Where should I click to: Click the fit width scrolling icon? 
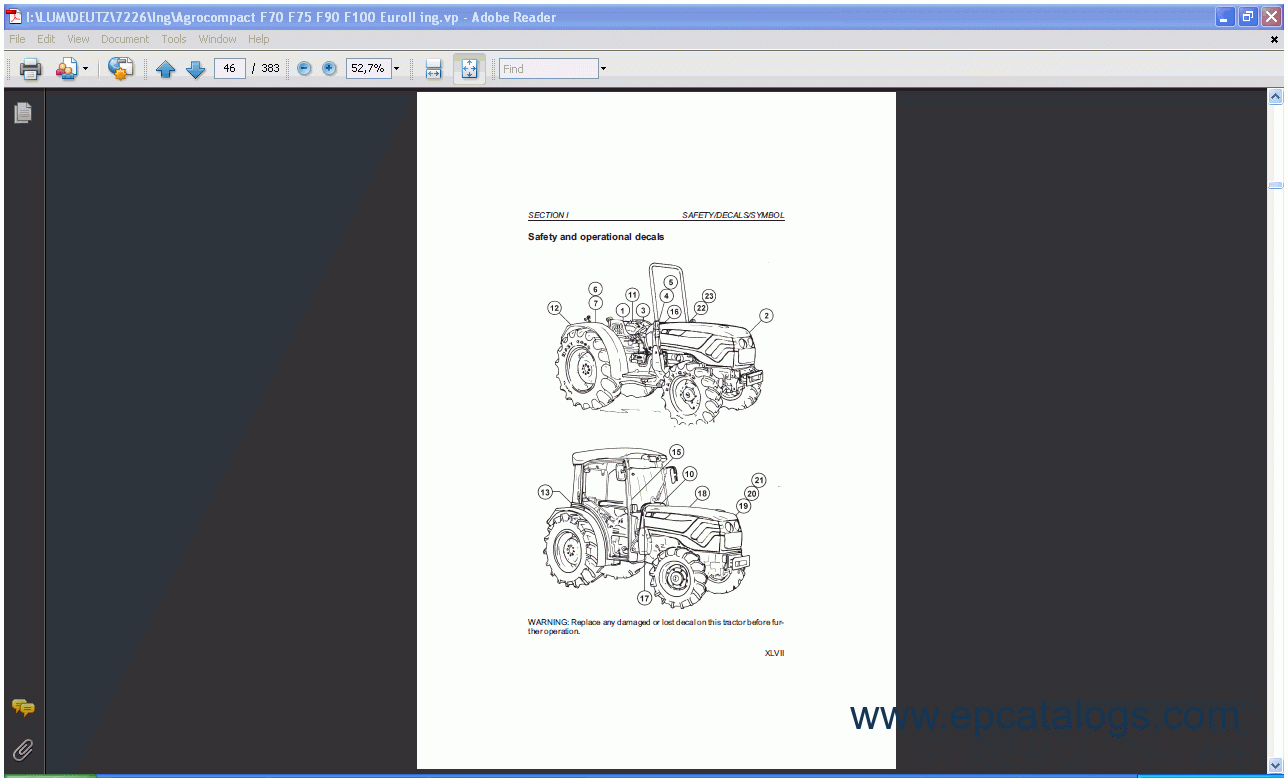[x=433, y=69]
